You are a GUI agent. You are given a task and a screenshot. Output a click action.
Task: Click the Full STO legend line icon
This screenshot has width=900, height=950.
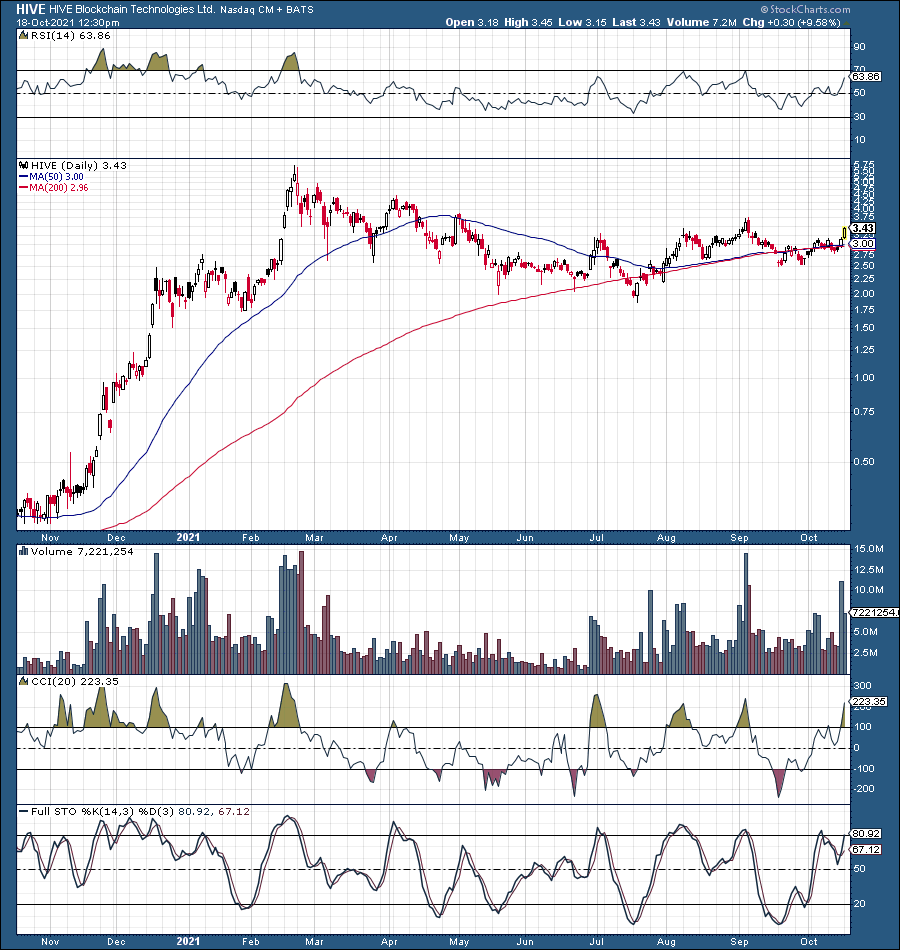pyautogui.click(x=24, y=811)
